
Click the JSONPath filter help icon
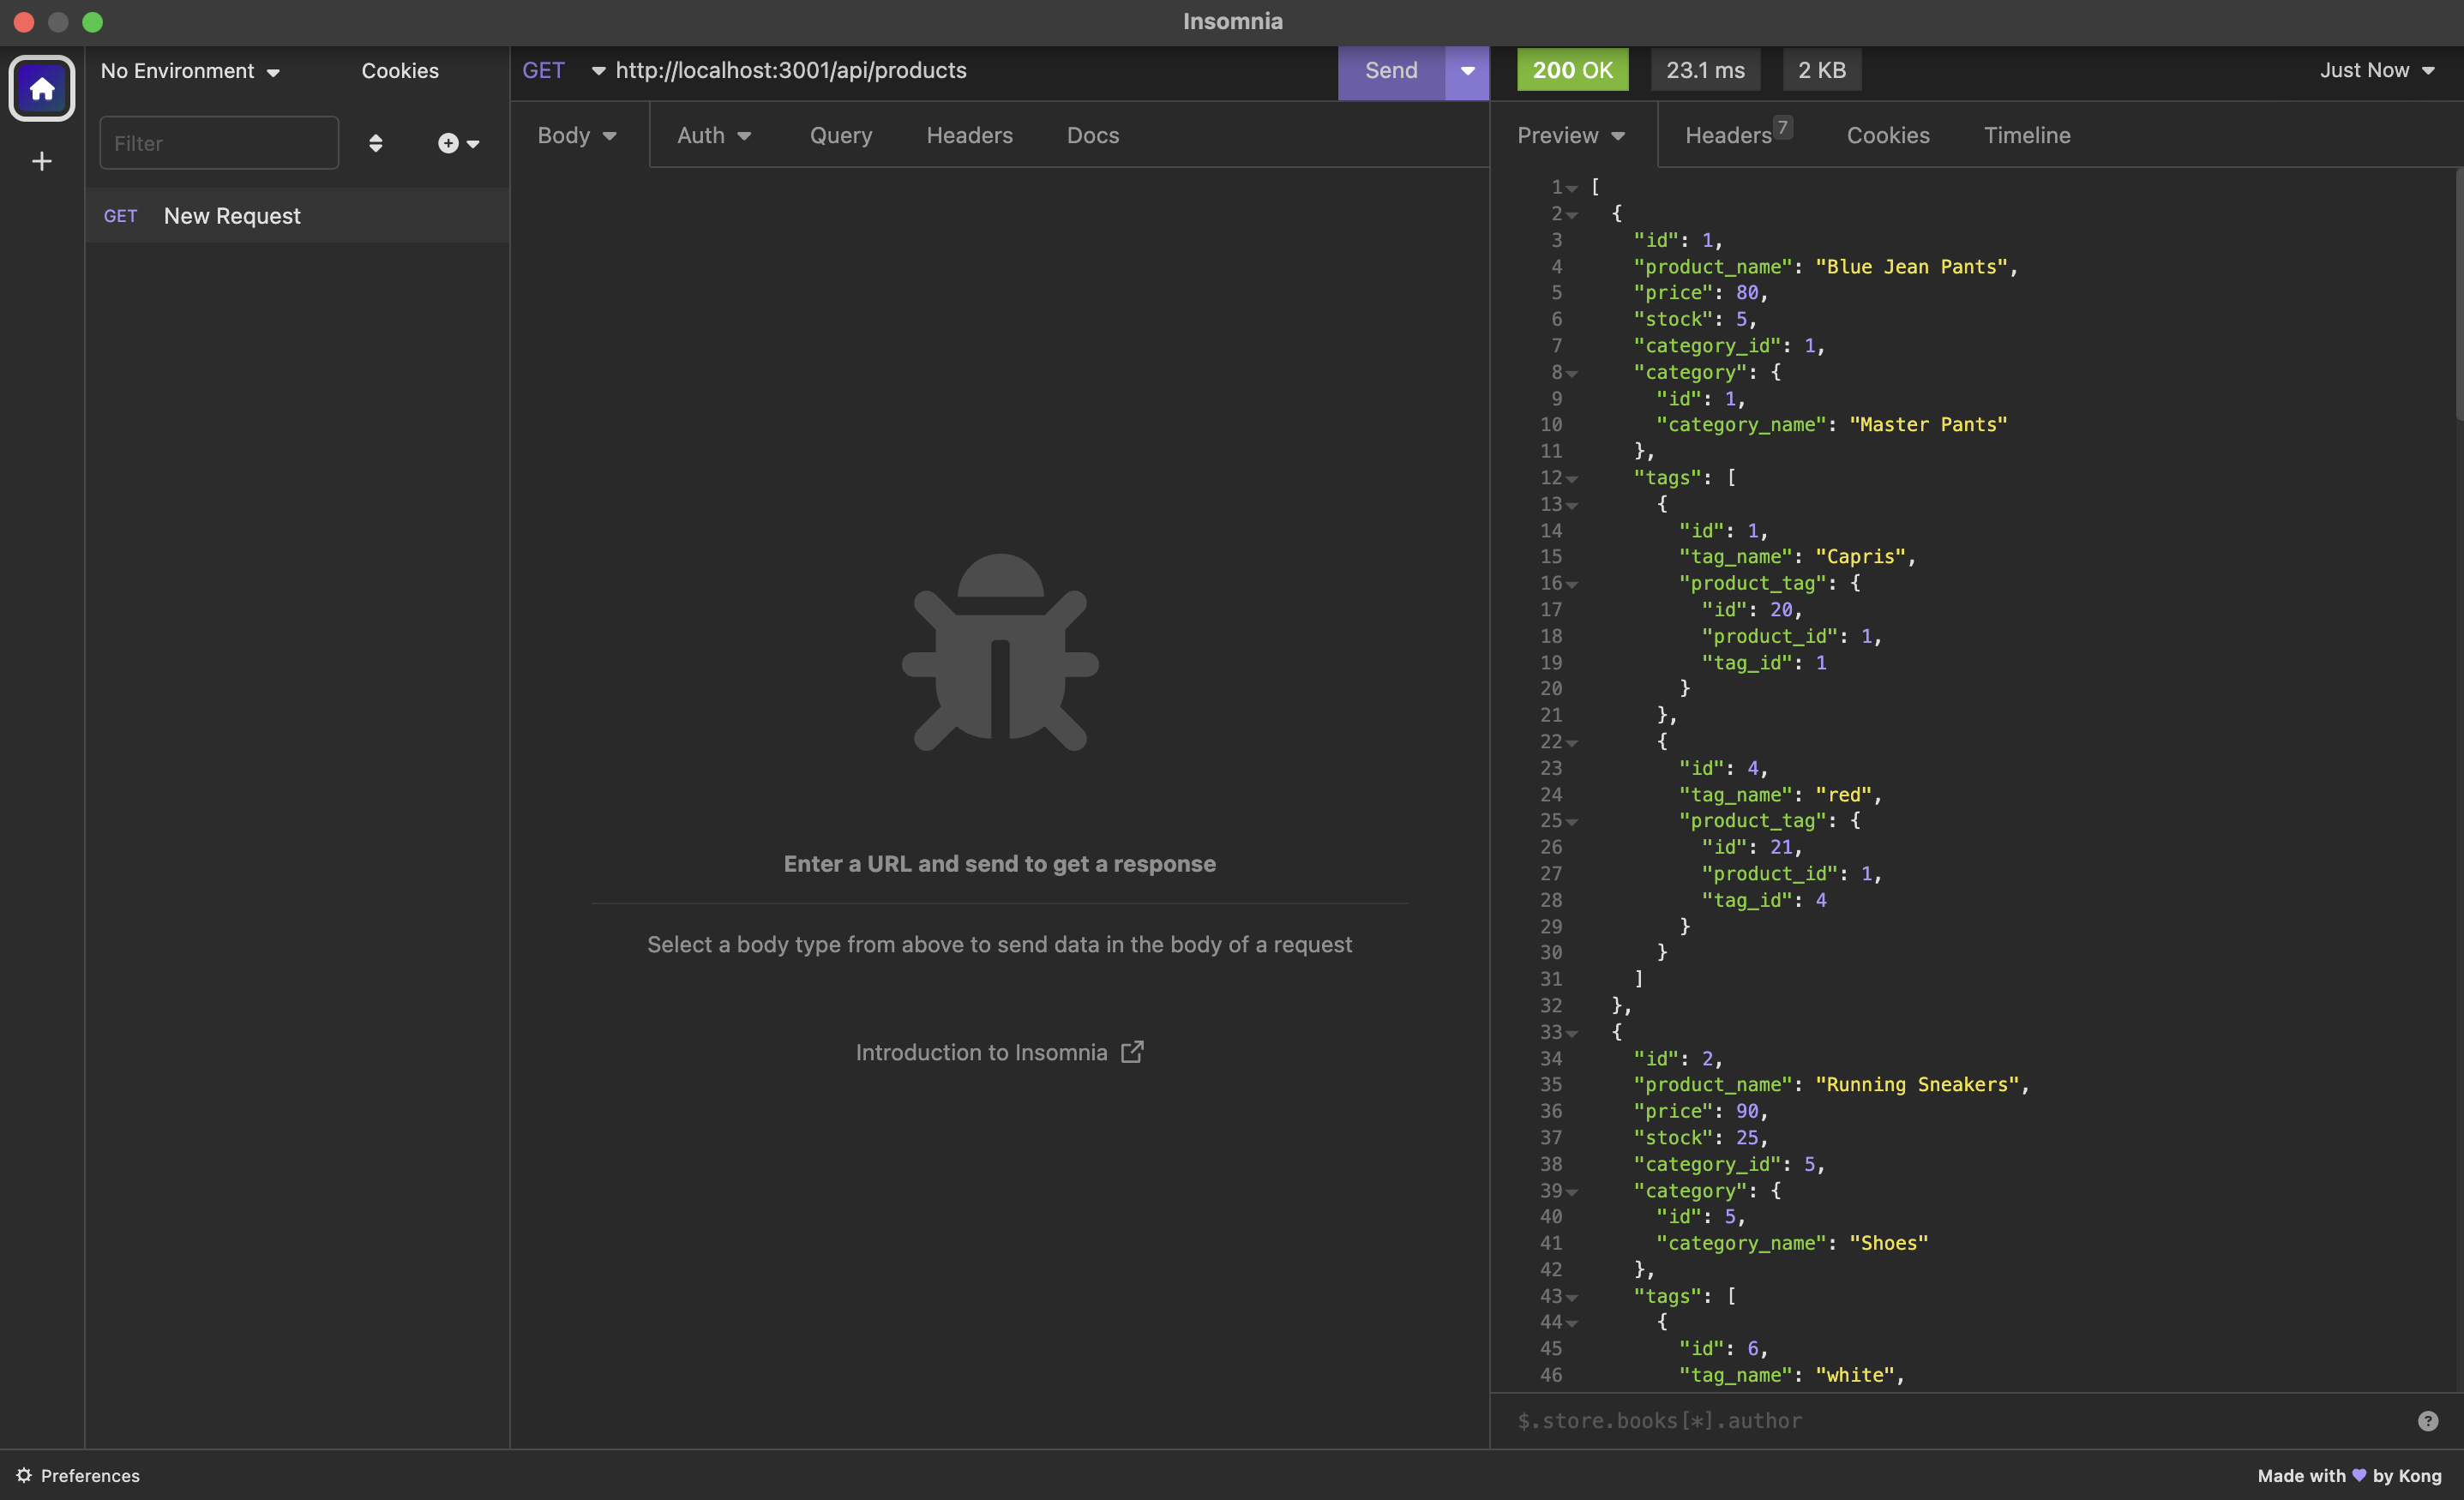[2429, 1420]
